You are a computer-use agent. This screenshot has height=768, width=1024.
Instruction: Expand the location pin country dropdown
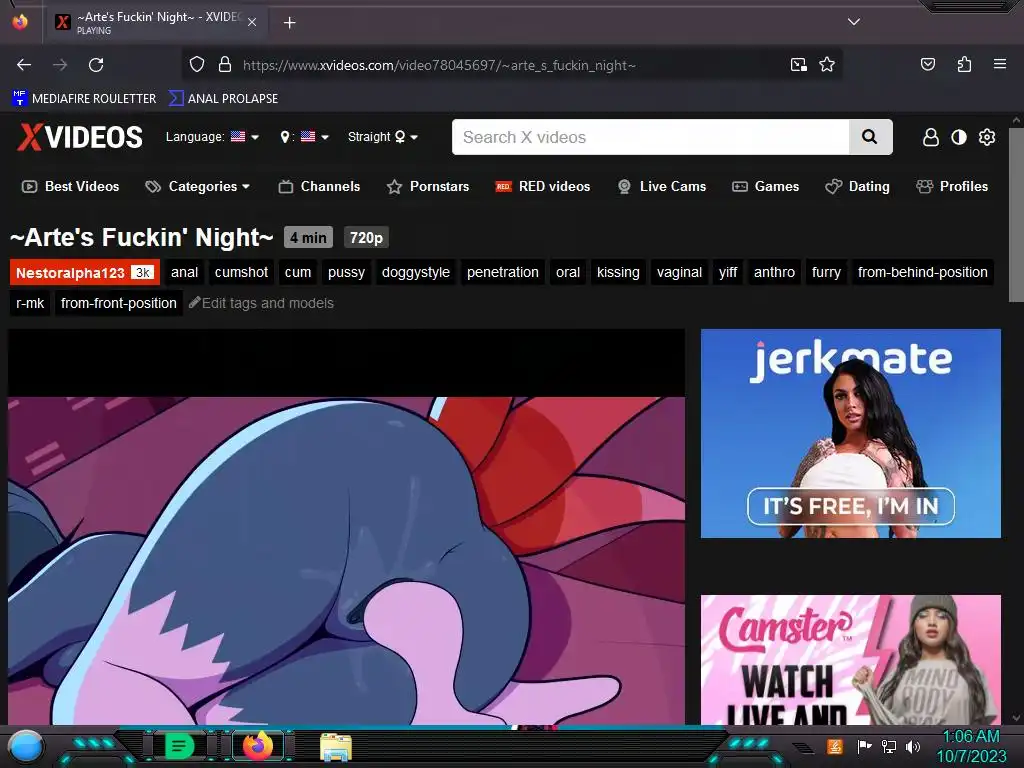(x=304, y=136)
